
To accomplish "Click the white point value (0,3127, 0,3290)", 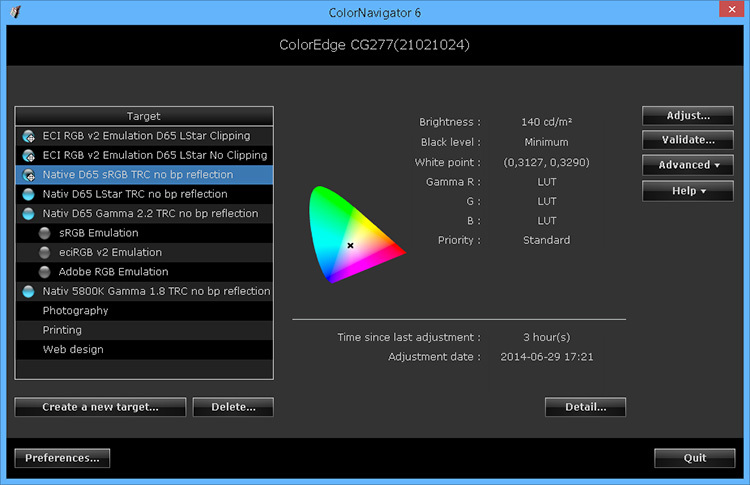I will (546, 163).
